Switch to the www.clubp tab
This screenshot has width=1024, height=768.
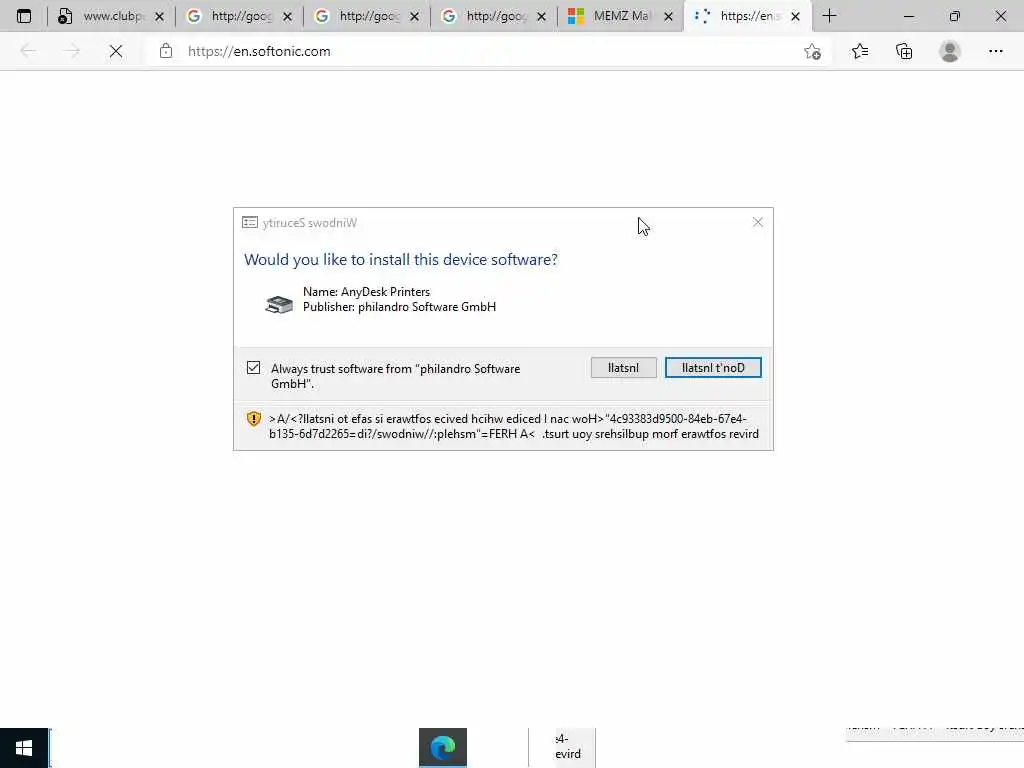click(x=110, y=16)
